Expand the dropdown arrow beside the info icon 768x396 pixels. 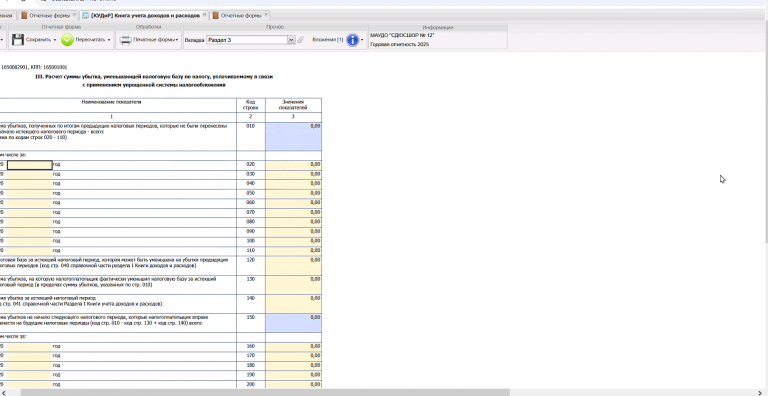coord(362,40)
